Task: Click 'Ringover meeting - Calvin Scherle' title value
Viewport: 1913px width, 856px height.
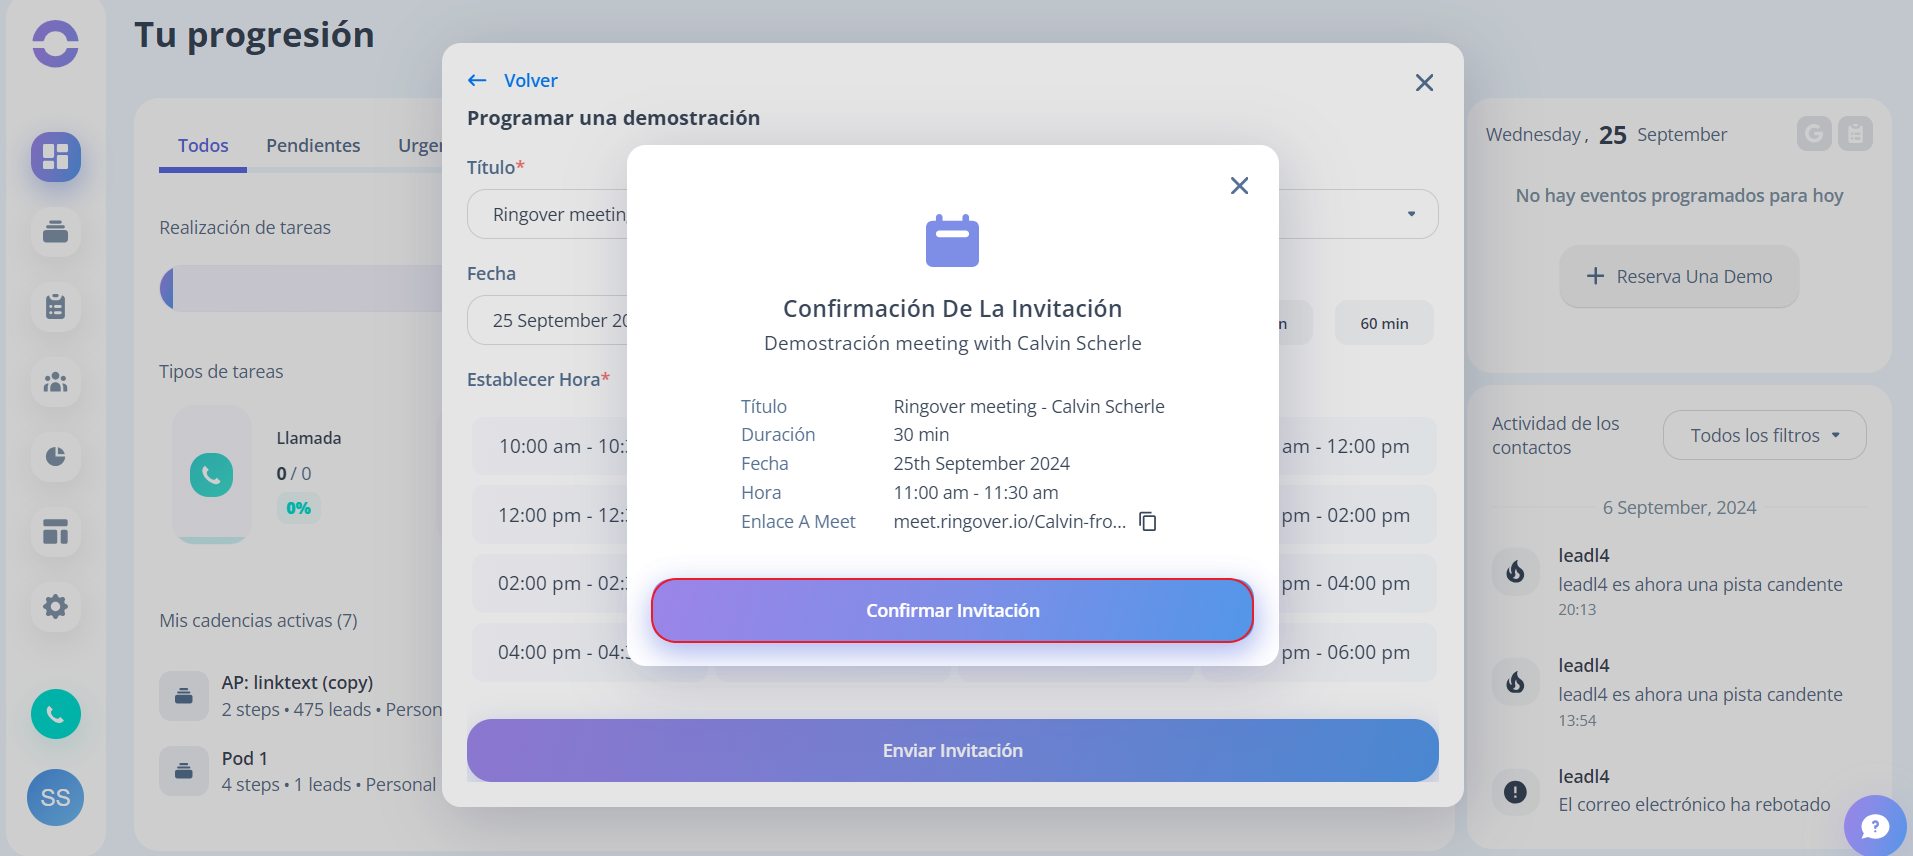Action: point(1029,406)
